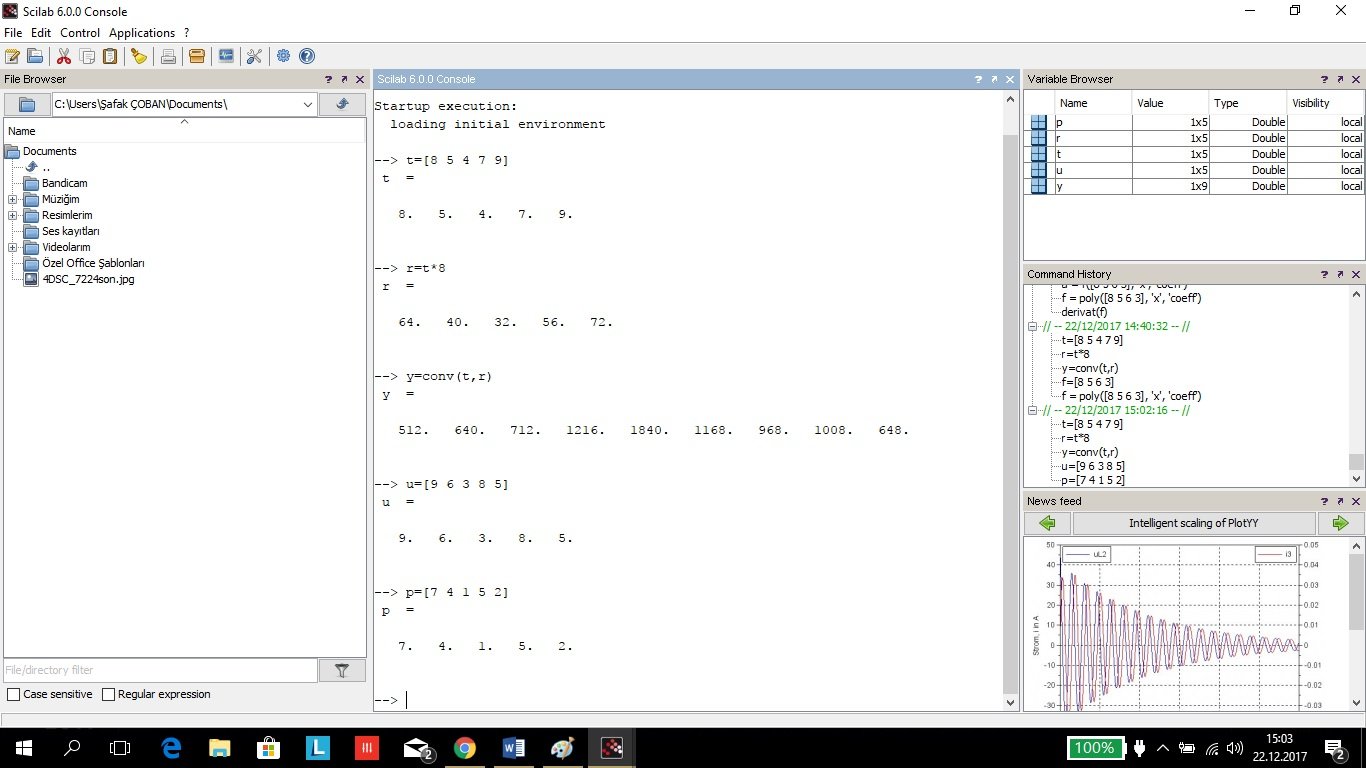The width and height of the screenshot is (1366, 768).
Task: Go to parent directory arrow button
Action: click(x=342, y=104)
